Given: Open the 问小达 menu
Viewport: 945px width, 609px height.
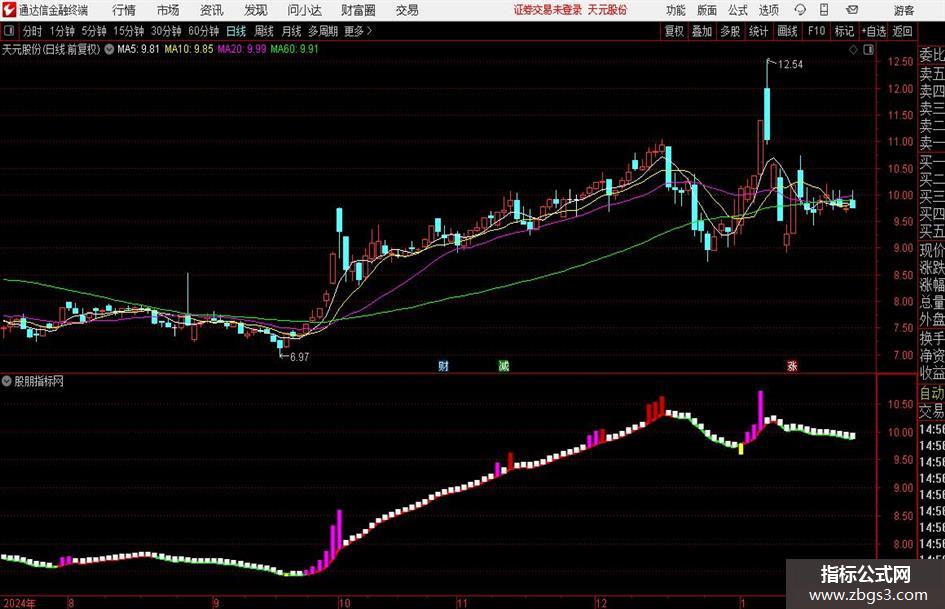Looking at the screenshot, I should pyautogui.click(x=304, y=10).
